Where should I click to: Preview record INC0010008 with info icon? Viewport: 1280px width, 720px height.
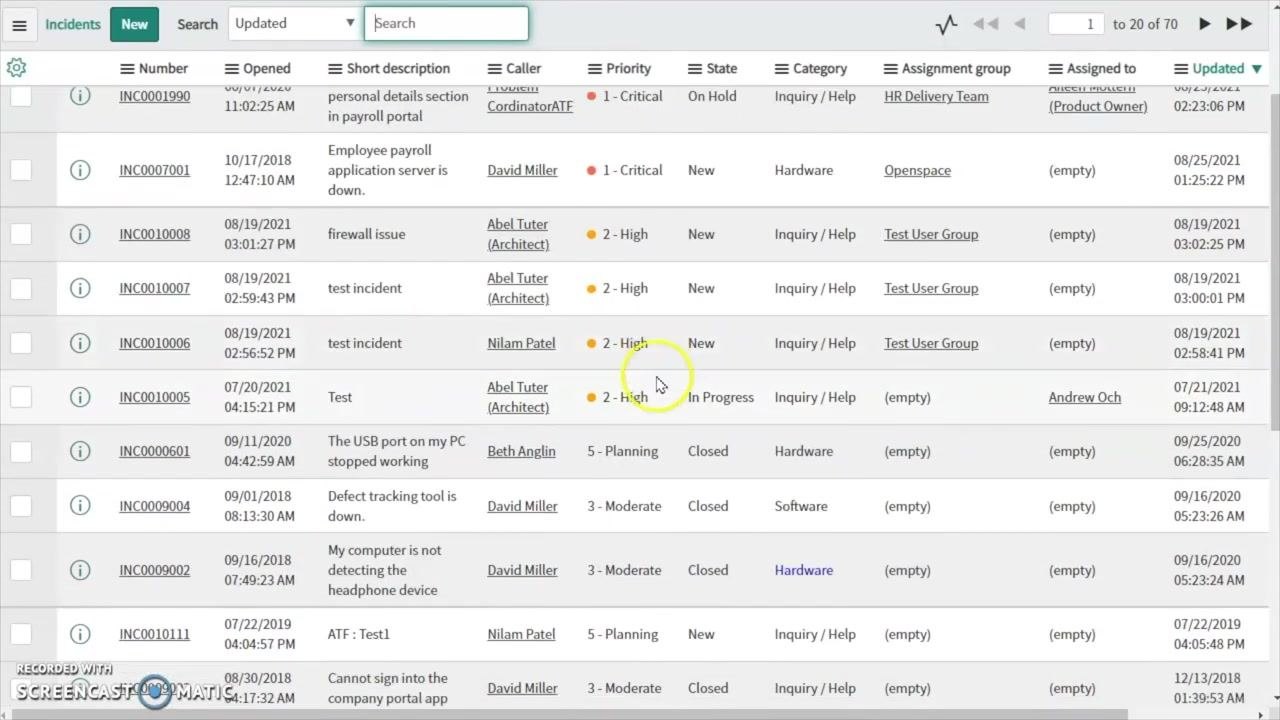(80, 234)
